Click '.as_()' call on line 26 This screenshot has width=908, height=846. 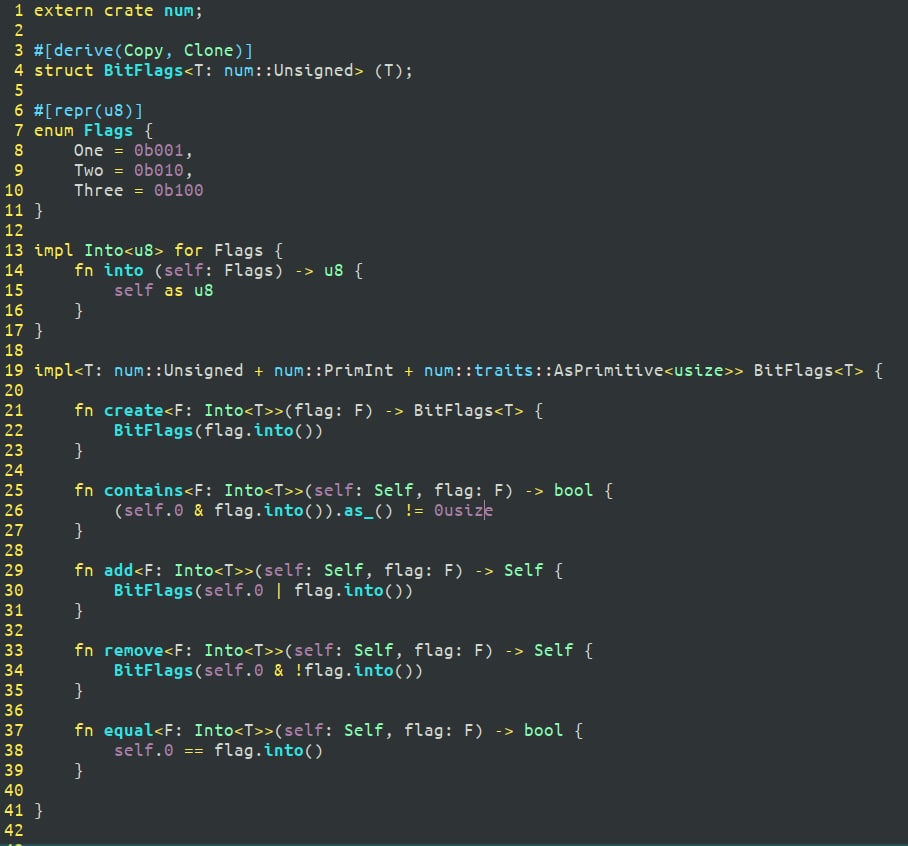point(364,511)
